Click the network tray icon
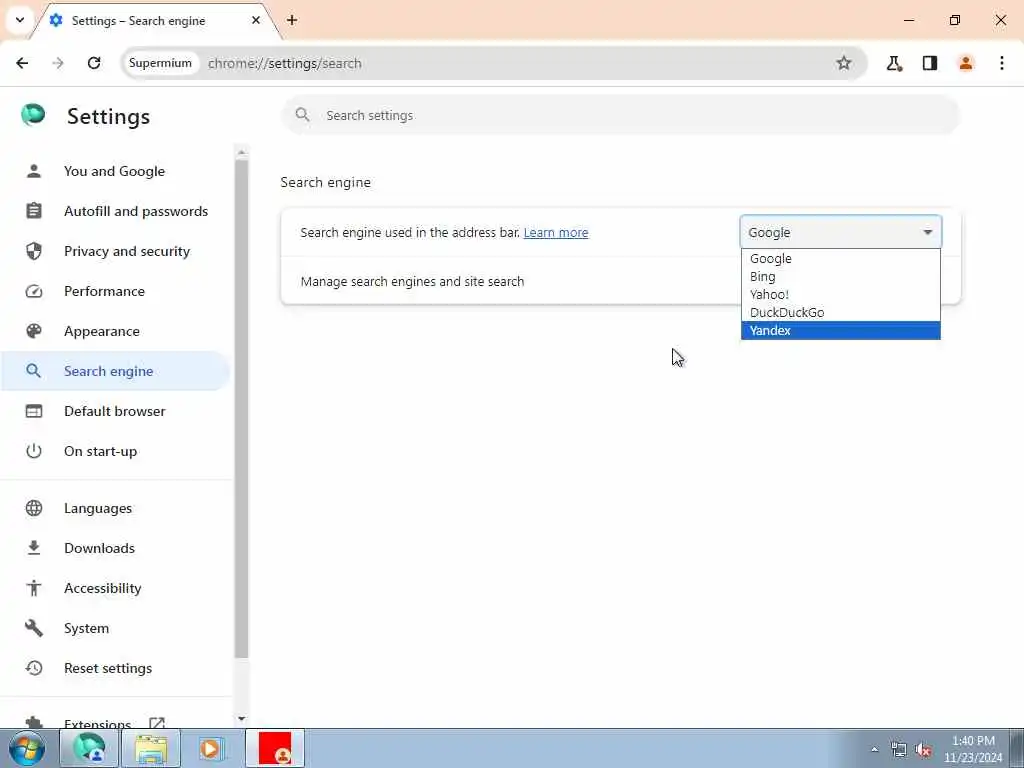This screenshot has width=1024, height=768. click(x=899, y=750)
